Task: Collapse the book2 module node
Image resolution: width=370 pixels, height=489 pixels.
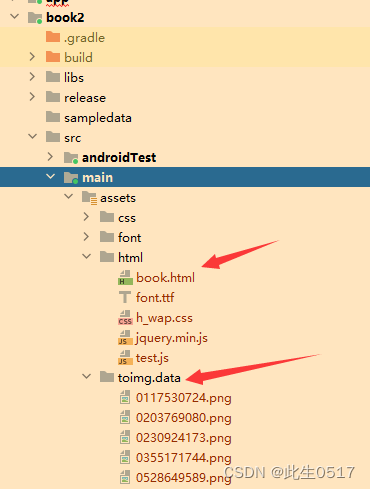Action: coord(15,16)
